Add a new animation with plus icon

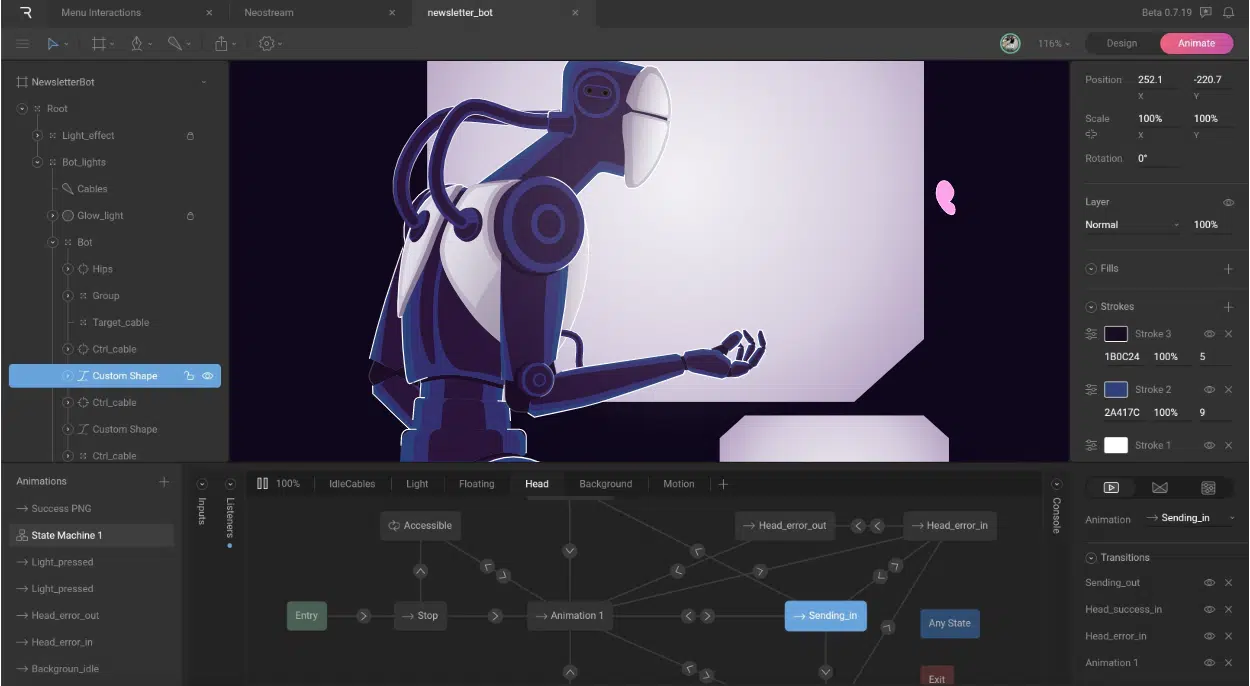164,482
